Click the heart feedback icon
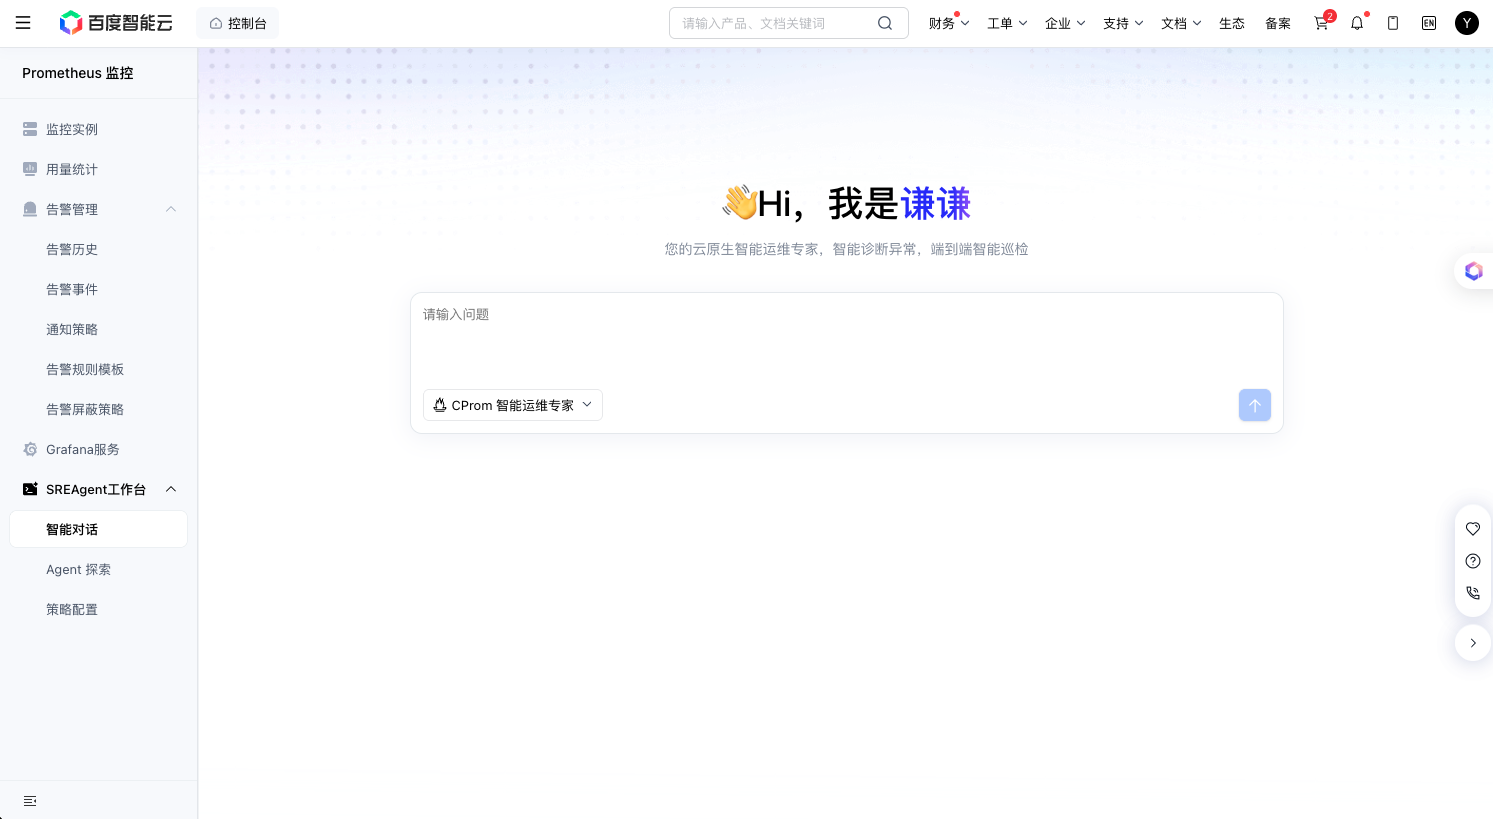Image resolution: width=1493 pixels, height=819 pixels. 1473,529
